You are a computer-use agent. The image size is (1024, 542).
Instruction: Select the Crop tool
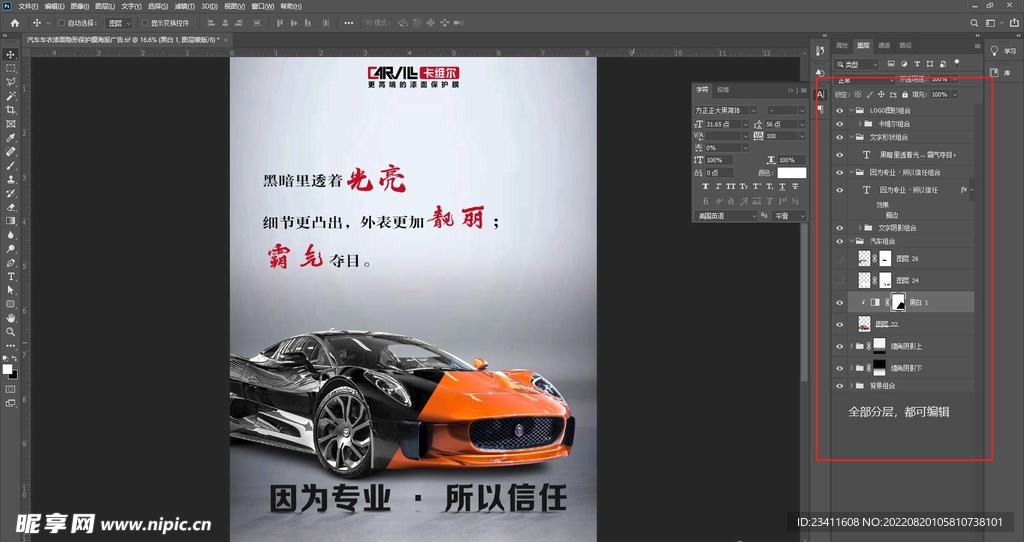point(10,110)
